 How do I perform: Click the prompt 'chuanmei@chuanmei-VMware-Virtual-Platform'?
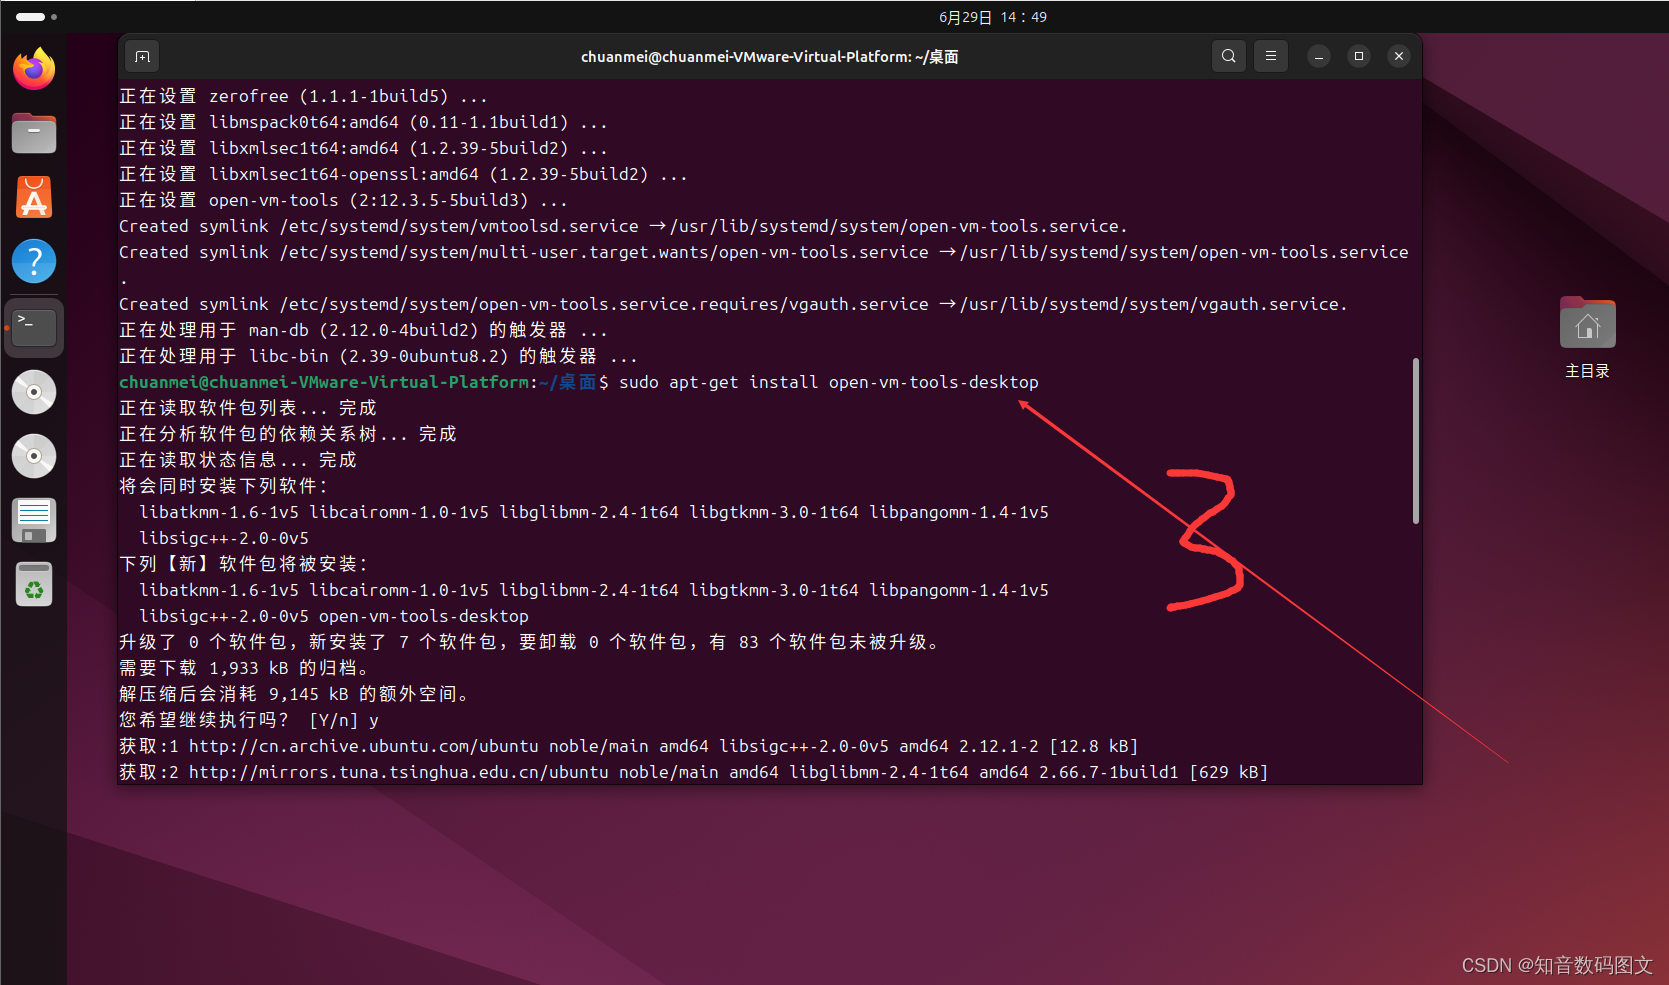(324, 382)
